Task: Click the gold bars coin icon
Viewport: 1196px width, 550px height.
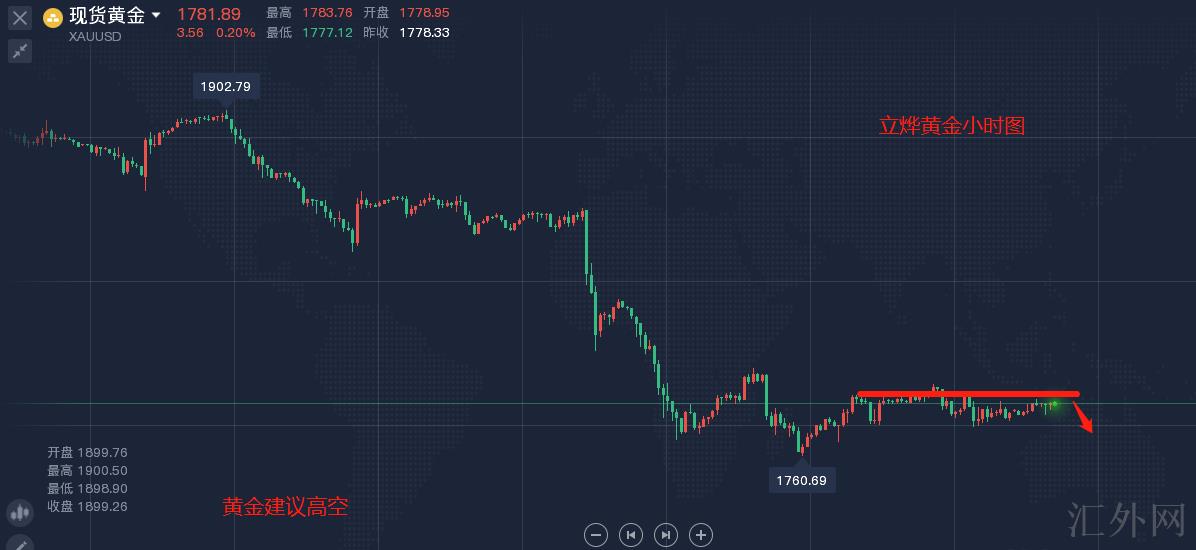Action: click(53, 17)
